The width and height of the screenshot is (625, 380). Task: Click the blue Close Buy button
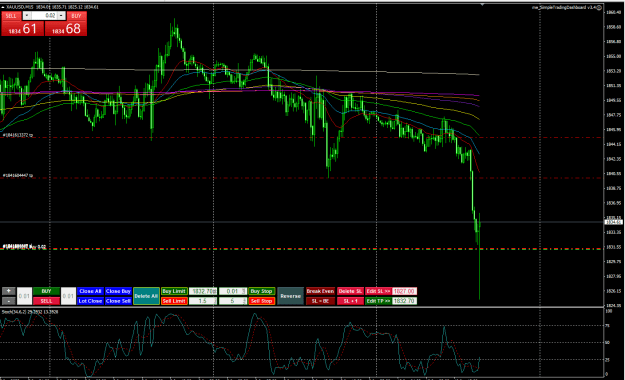tap(118, 291)
